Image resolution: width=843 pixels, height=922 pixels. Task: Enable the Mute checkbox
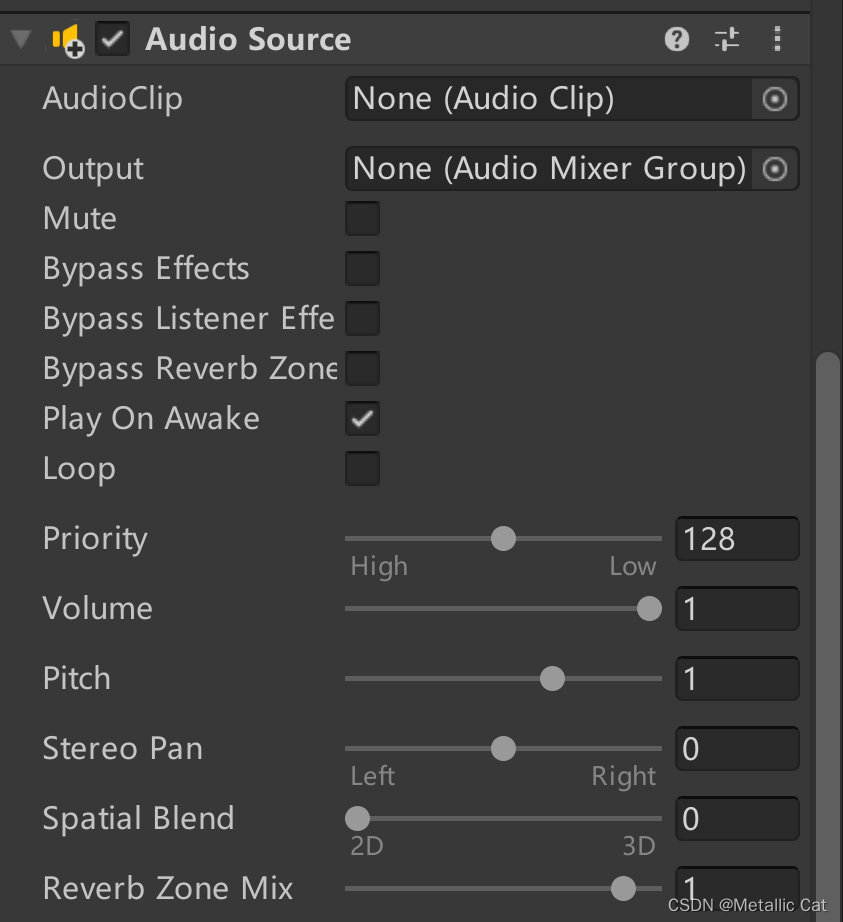click(362, 219)
